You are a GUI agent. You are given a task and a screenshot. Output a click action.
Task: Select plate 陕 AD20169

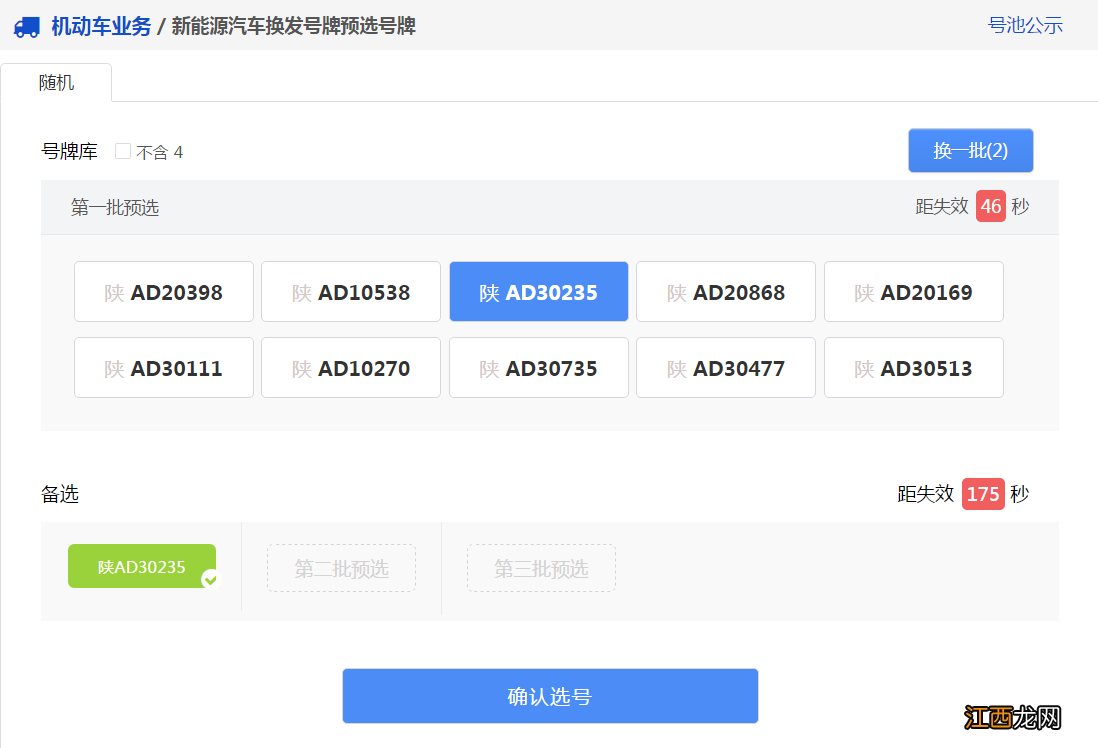click(913, 292)
